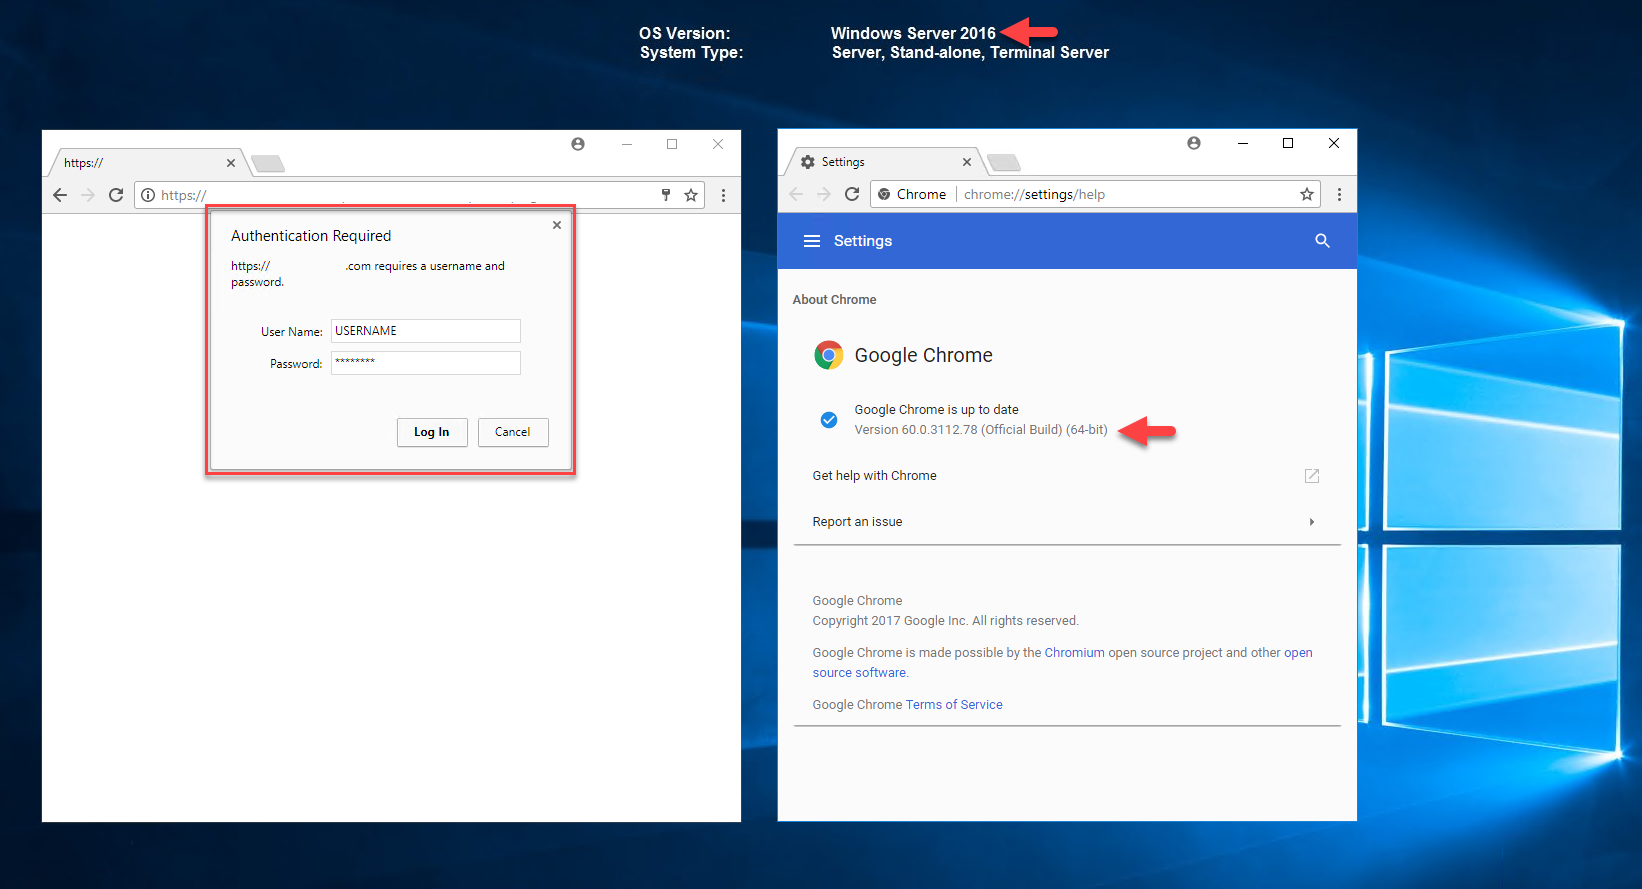Click Cancel in the authentication dialog
This screenshot has height=889, width=1642.
click(513, 432)
